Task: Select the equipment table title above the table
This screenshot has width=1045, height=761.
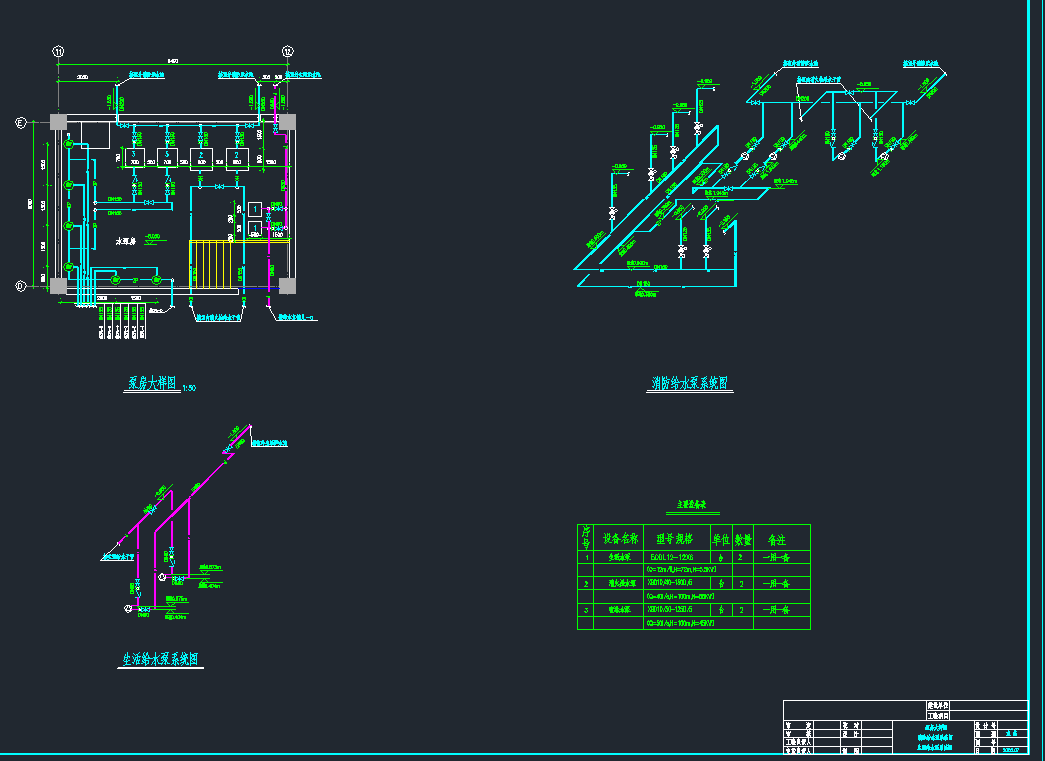Action: pos(693,507)
